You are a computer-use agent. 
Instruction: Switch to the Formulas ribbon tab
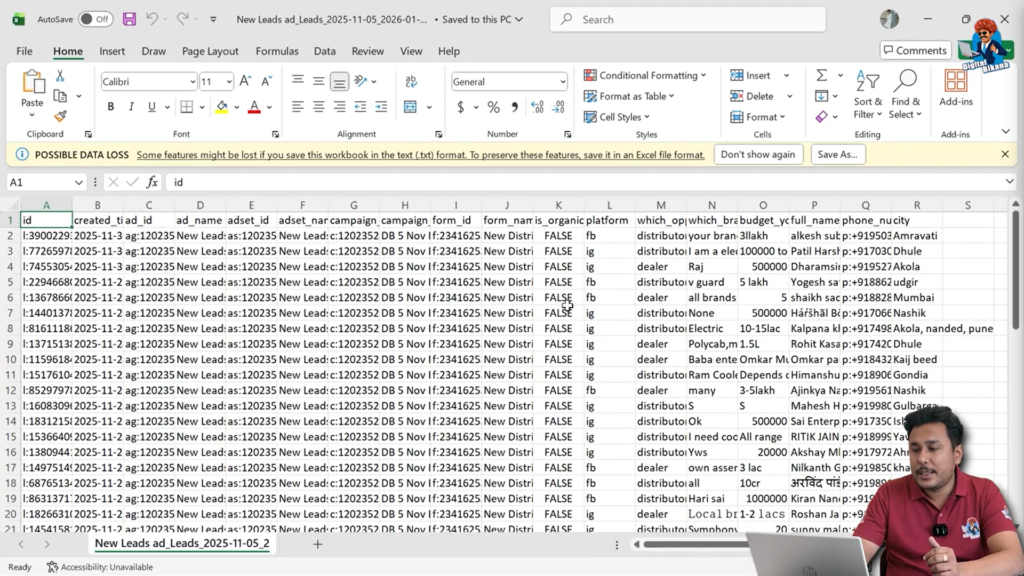(277, 51)
